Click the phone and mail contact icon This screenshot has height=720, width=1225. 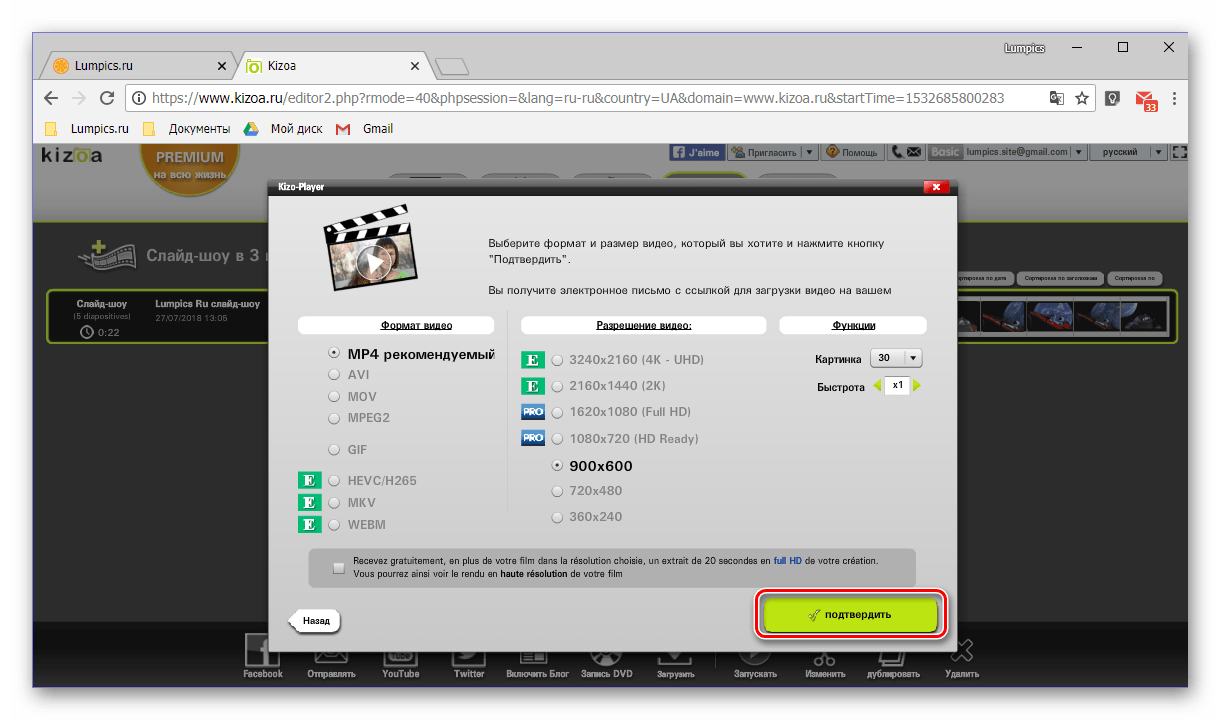[x=906, y=152]
